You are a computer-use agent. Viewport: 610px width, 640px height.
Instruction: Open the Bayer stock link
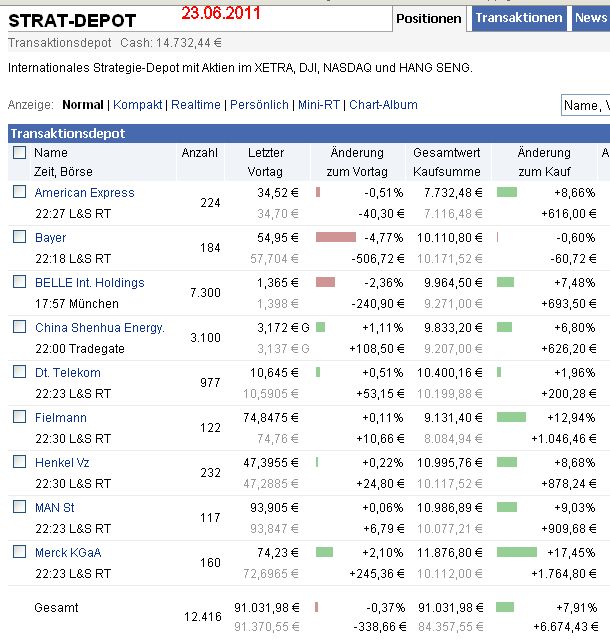pos(50,238)
